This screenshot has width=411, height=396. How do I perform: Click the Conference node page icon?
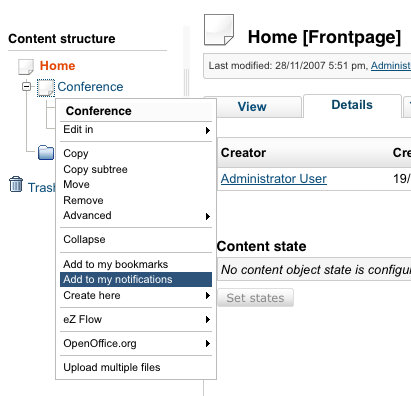[46, 88]
